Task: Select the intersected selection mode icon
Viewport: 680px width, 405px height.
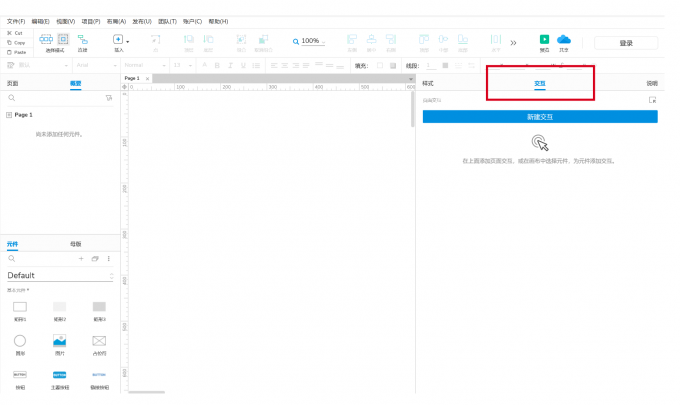Action: [x=46, y=39]
